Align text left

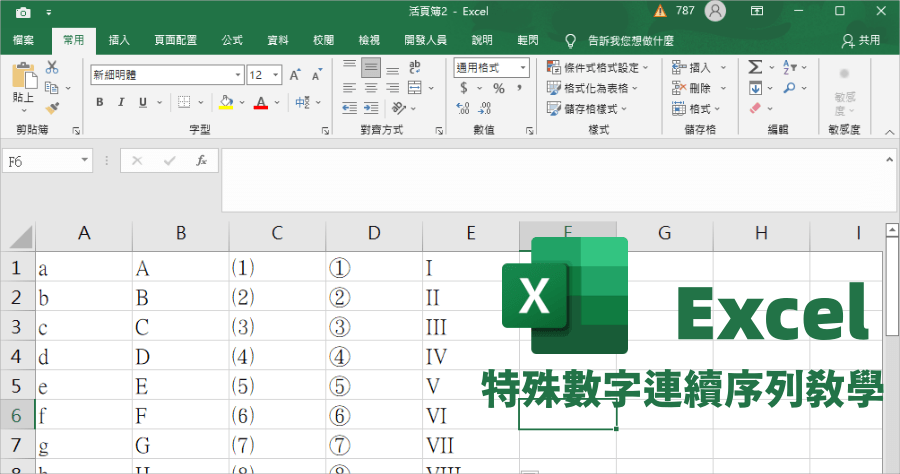point(349,88)
